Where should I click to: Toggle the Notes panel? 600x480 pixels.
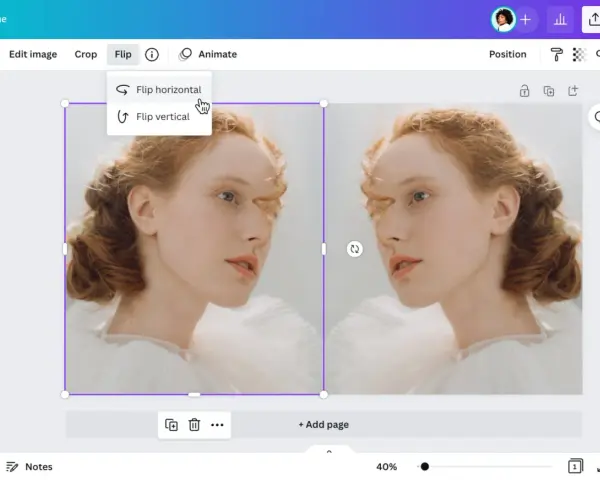pos(29,467)
